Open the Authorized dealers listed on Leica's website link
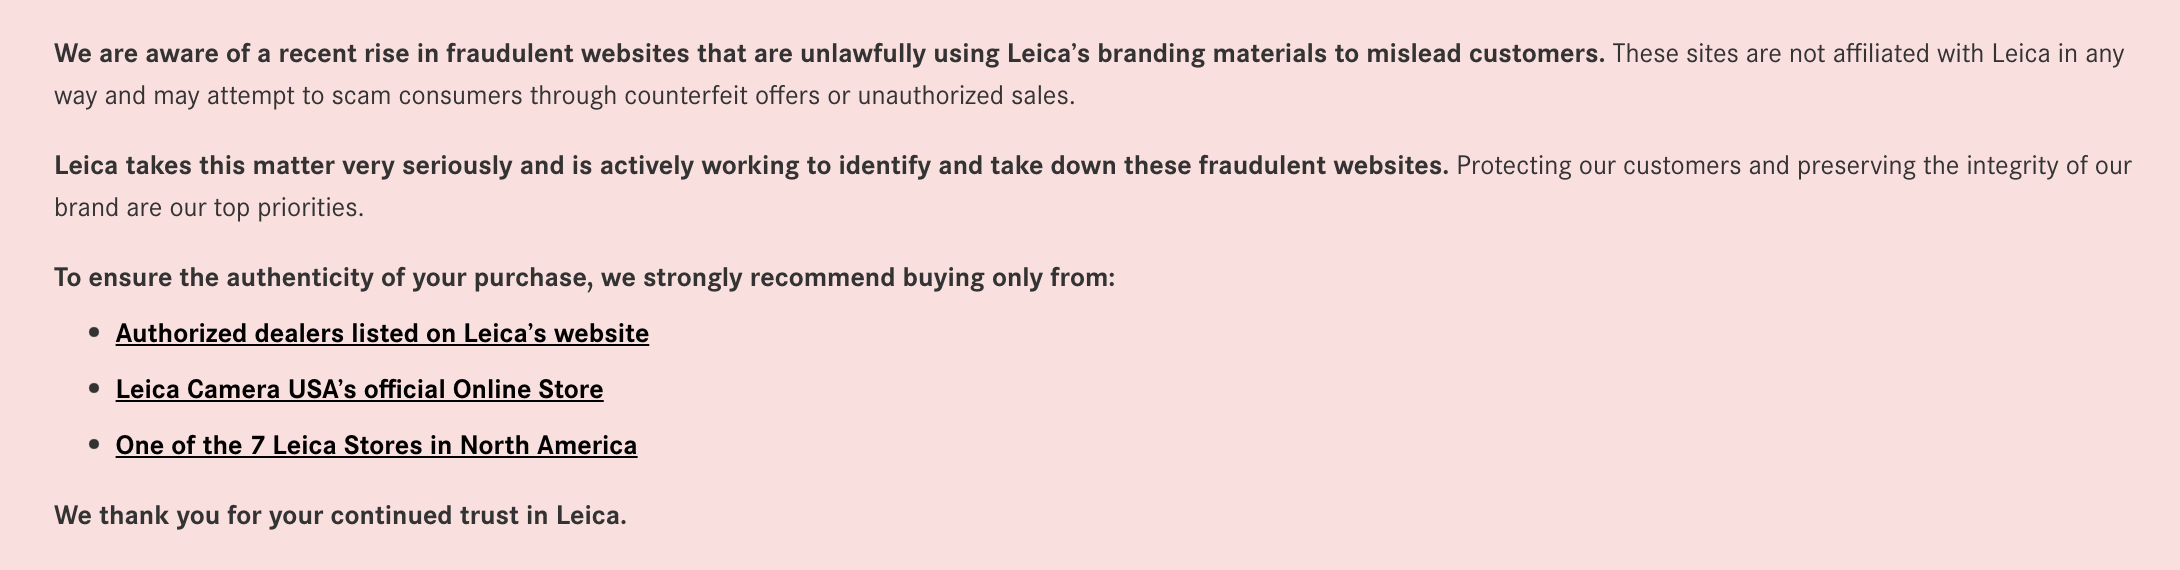This screenshot has height=570, width=2180. click(382, 333)
